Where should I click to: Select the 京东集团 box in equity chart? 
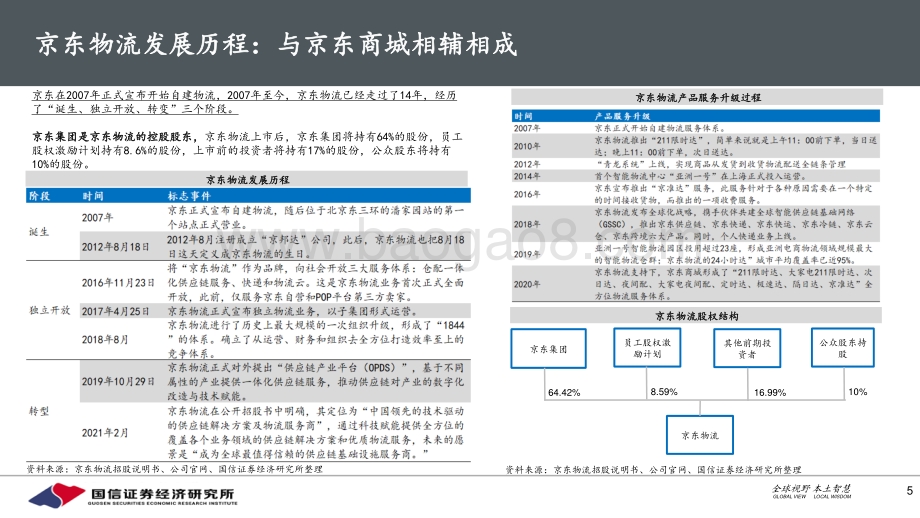click(x=549, y=348)
